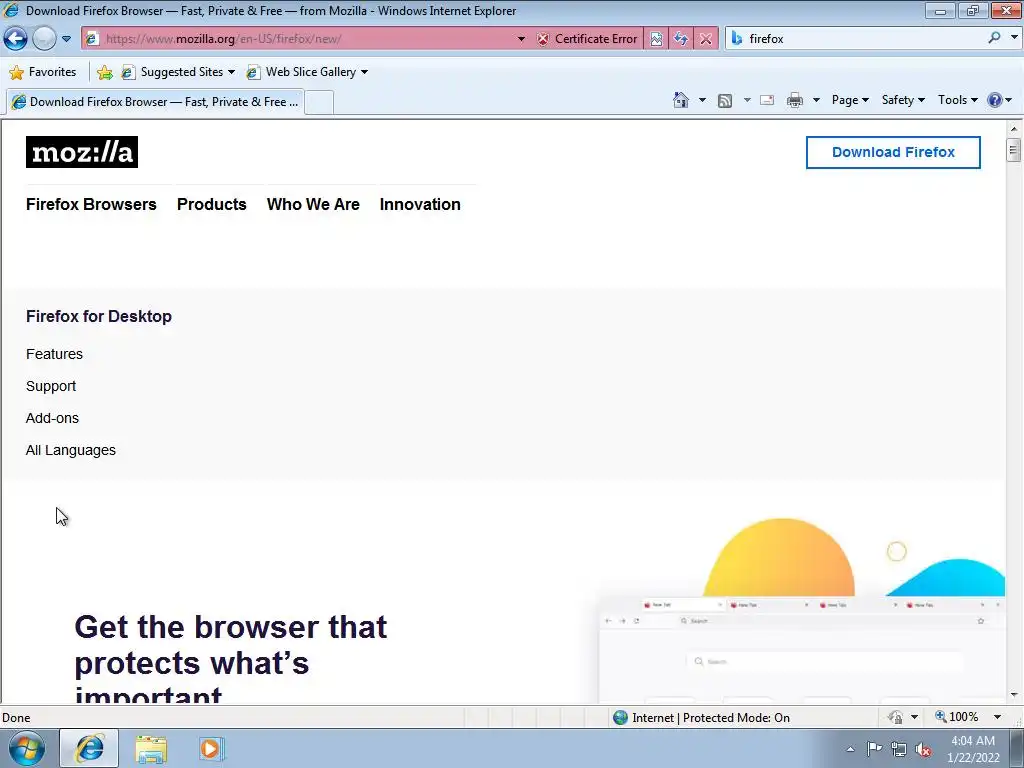The width and height of the screenshot is (1024, 768).
Task: Open the Firefox Browsers nav menu
Action: [91, 204]
